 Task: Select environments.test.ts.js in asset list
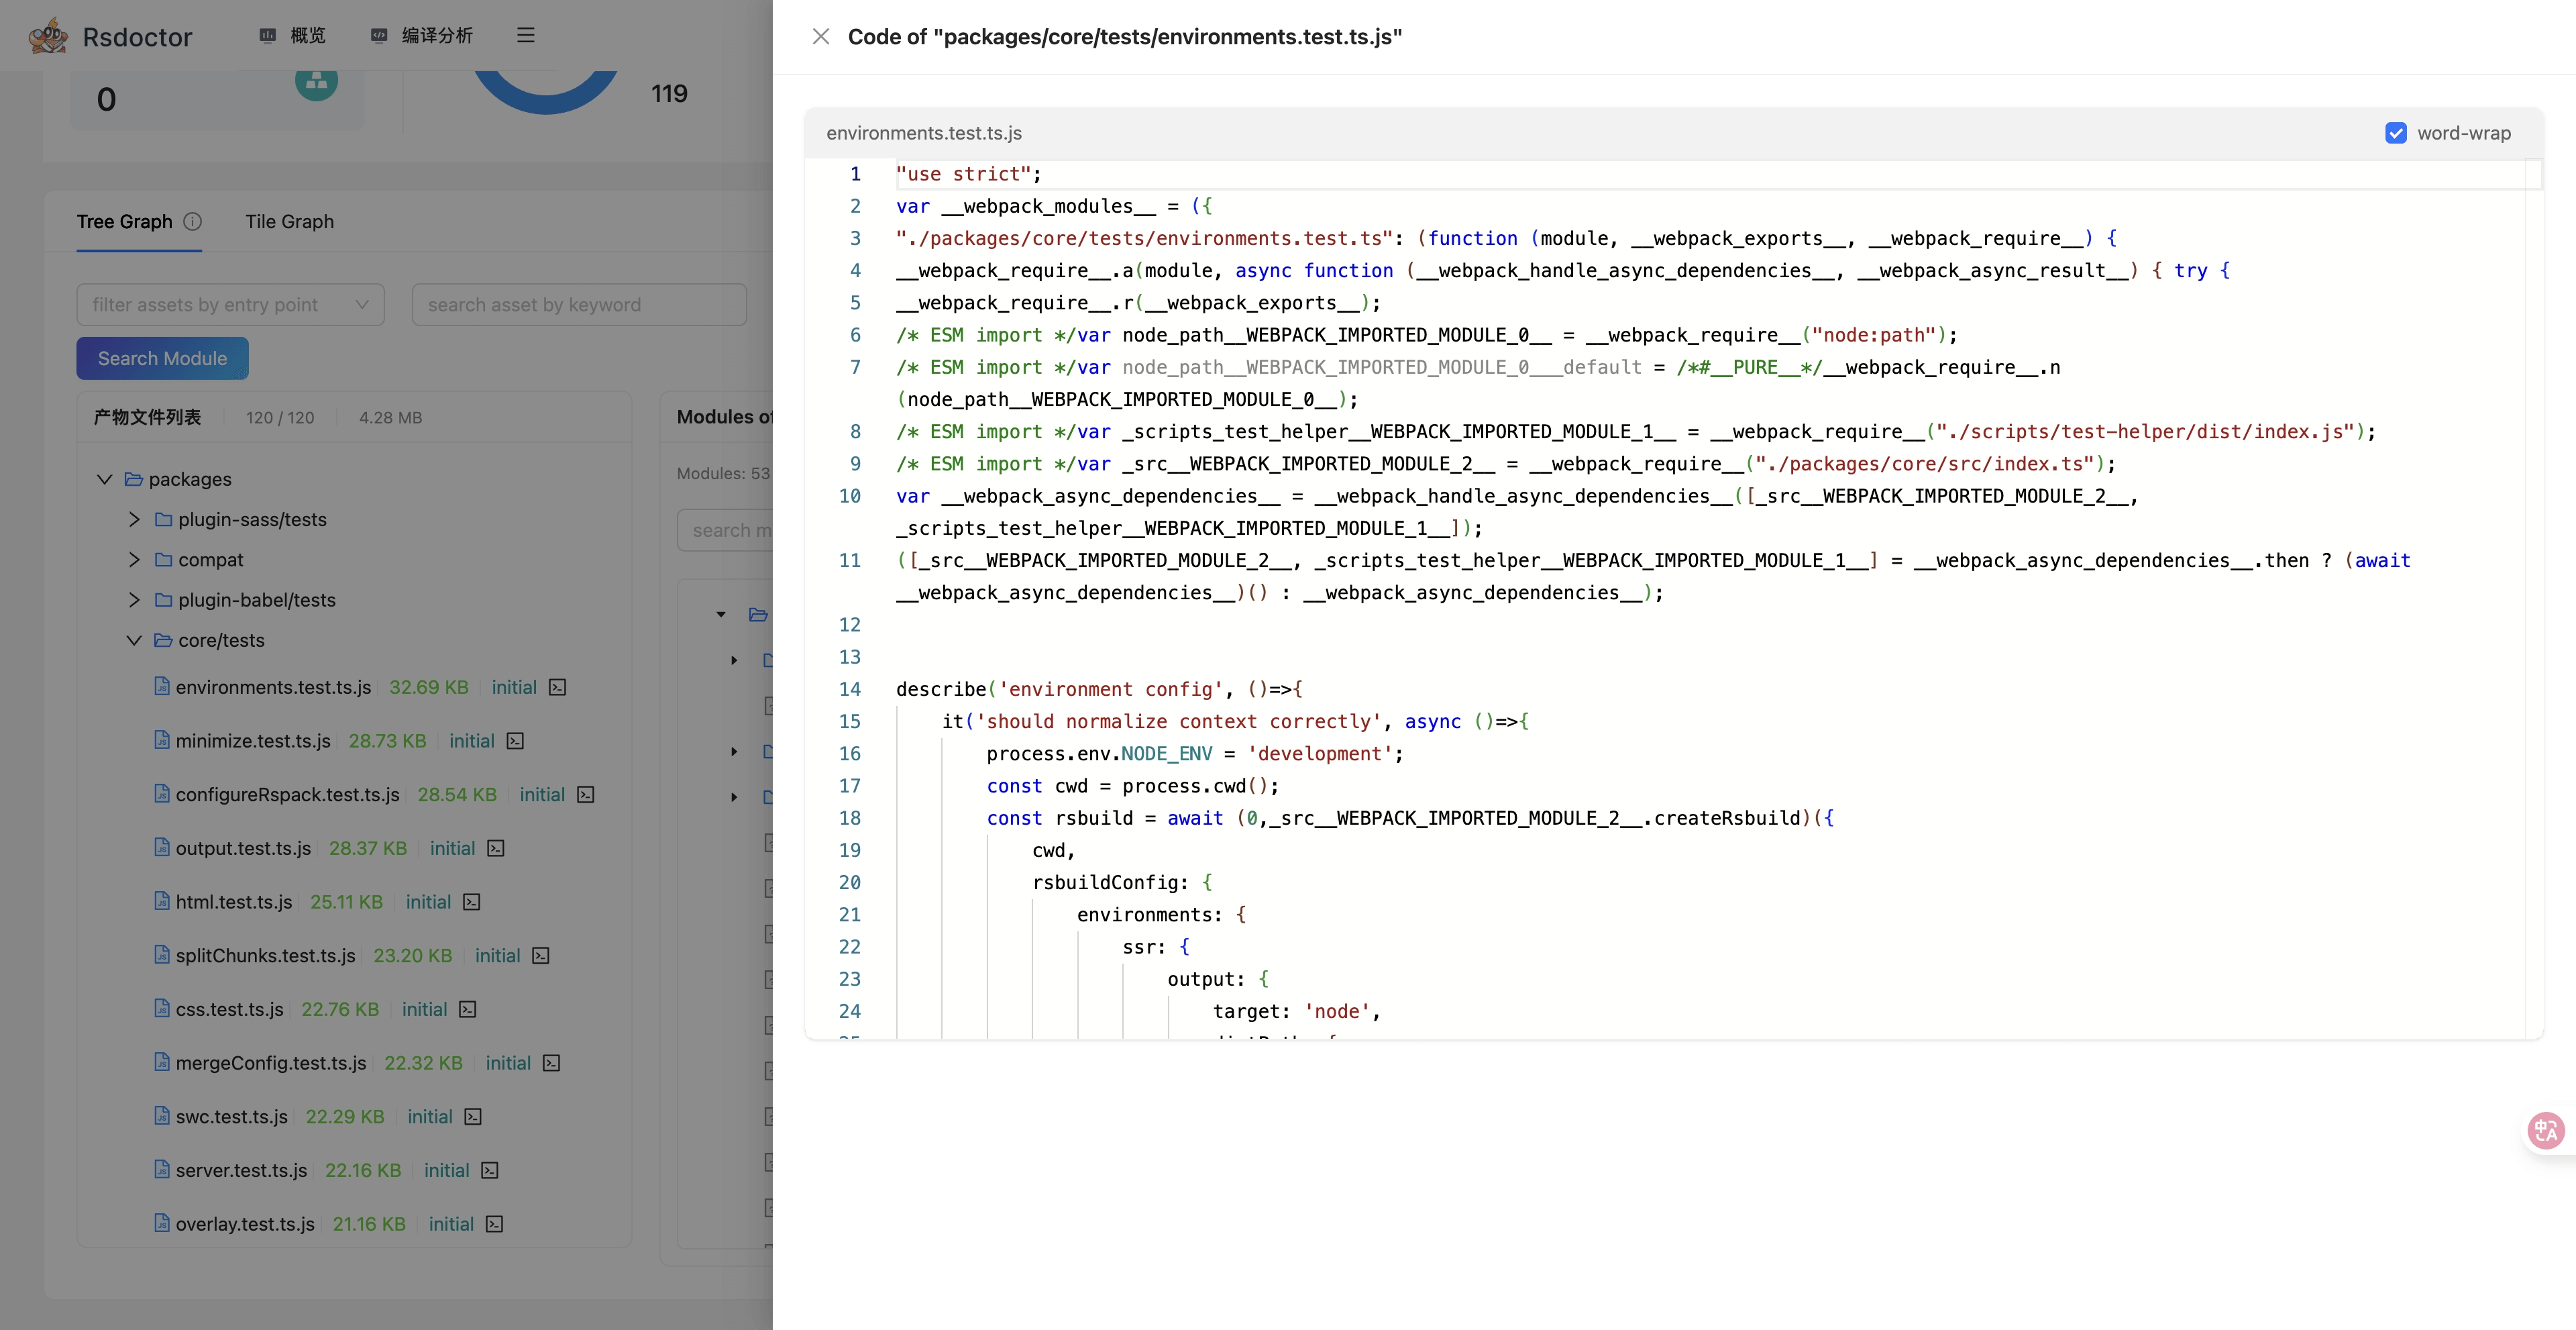pyautogui.click(x=273, y=687)
